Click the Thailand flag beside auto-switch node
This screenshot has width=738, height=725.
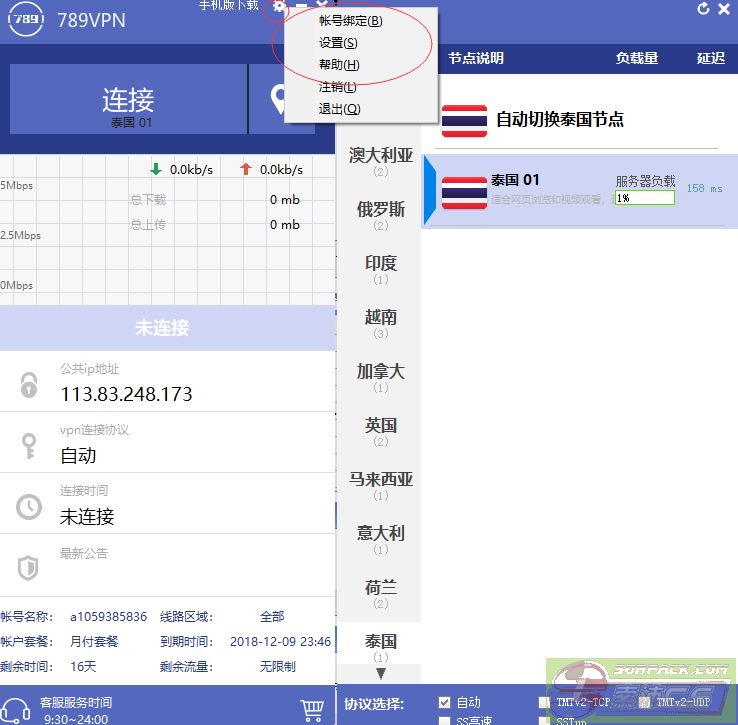(x=464, y=120)
